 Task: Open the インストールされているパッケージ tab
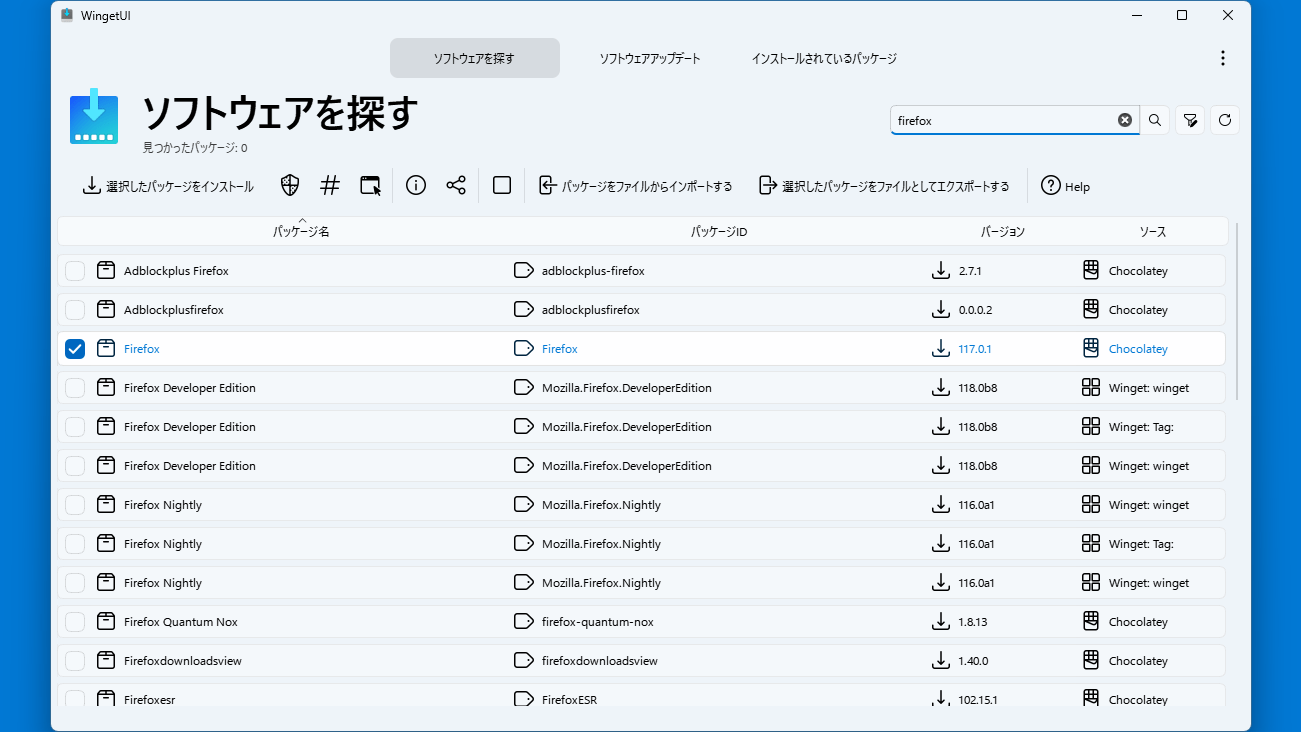pyautogui.click(x=824, y=58)
